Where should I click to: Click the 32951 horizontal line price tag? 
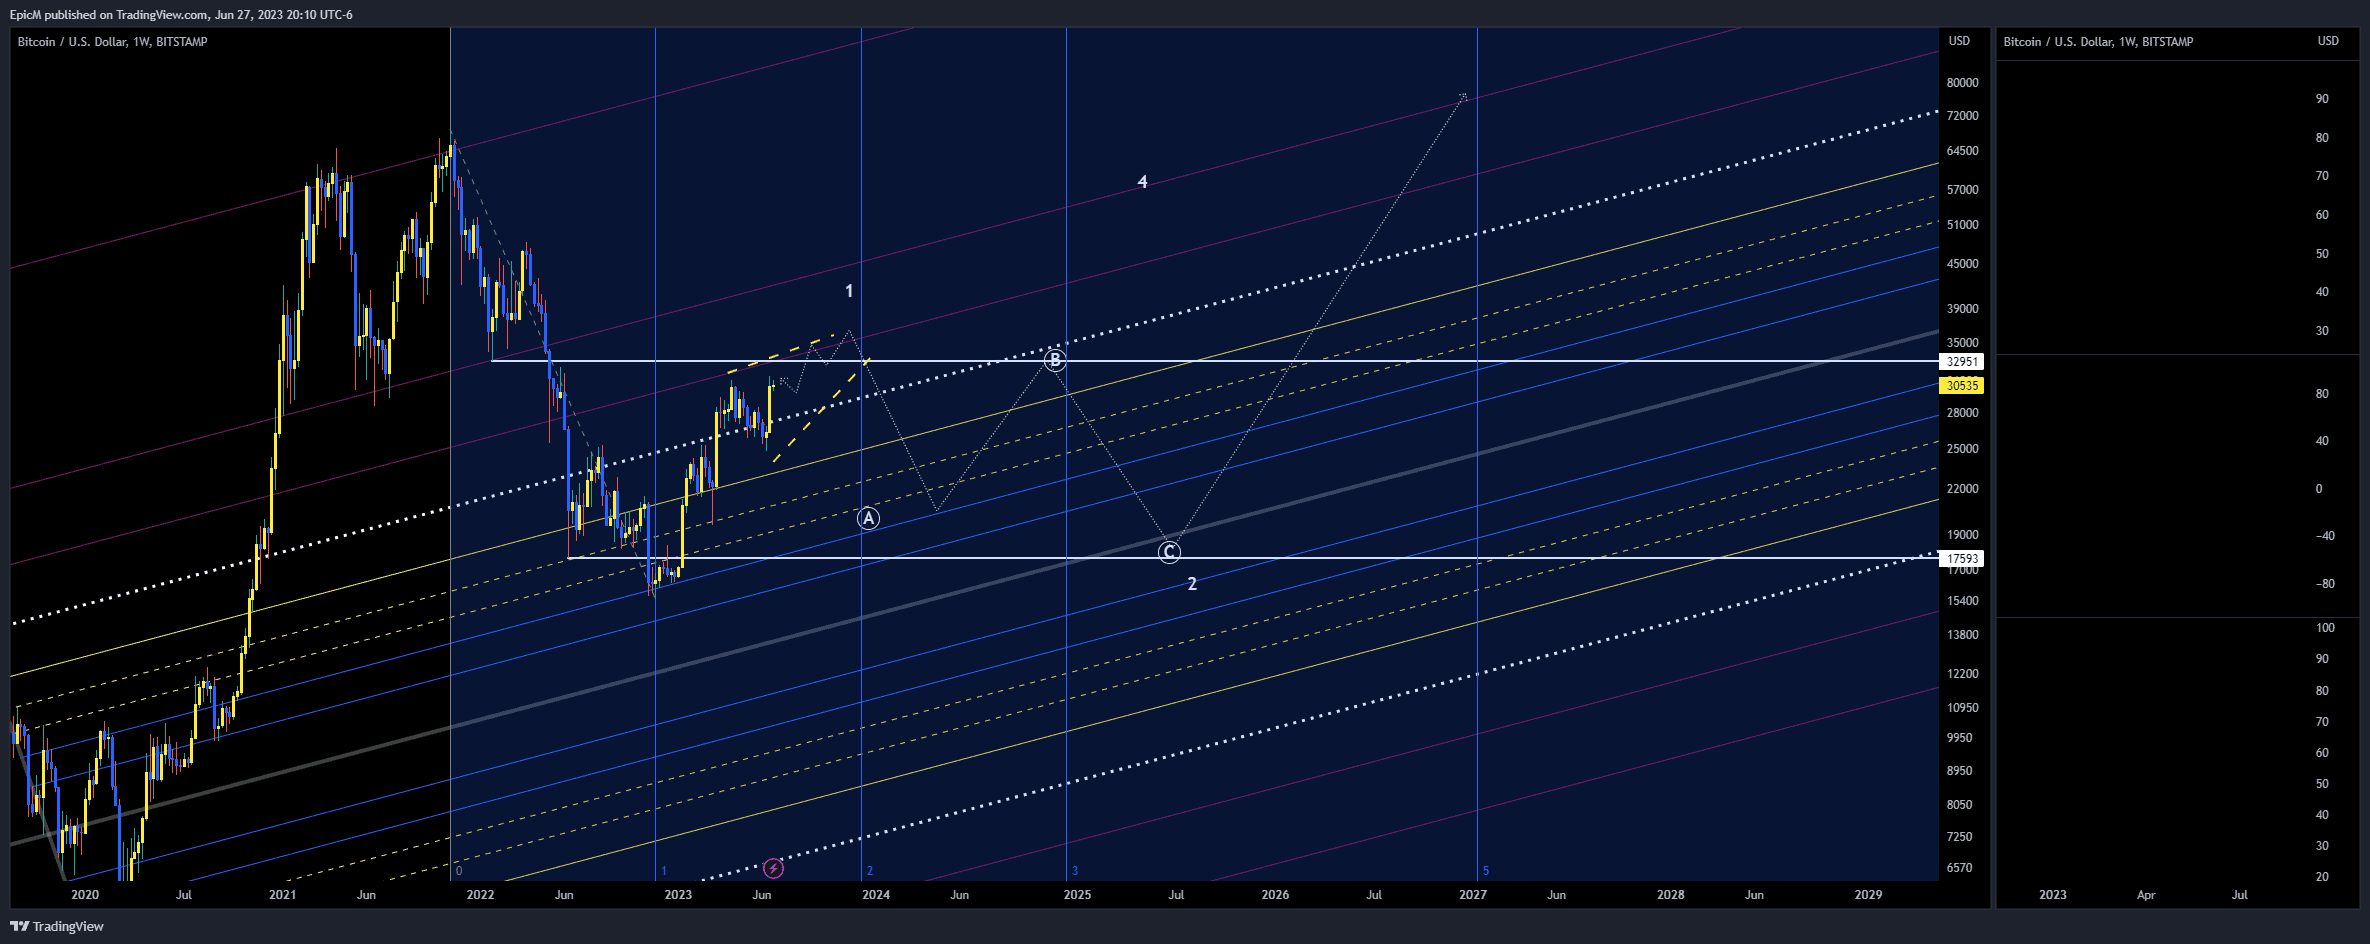[x=1962, y=362]
